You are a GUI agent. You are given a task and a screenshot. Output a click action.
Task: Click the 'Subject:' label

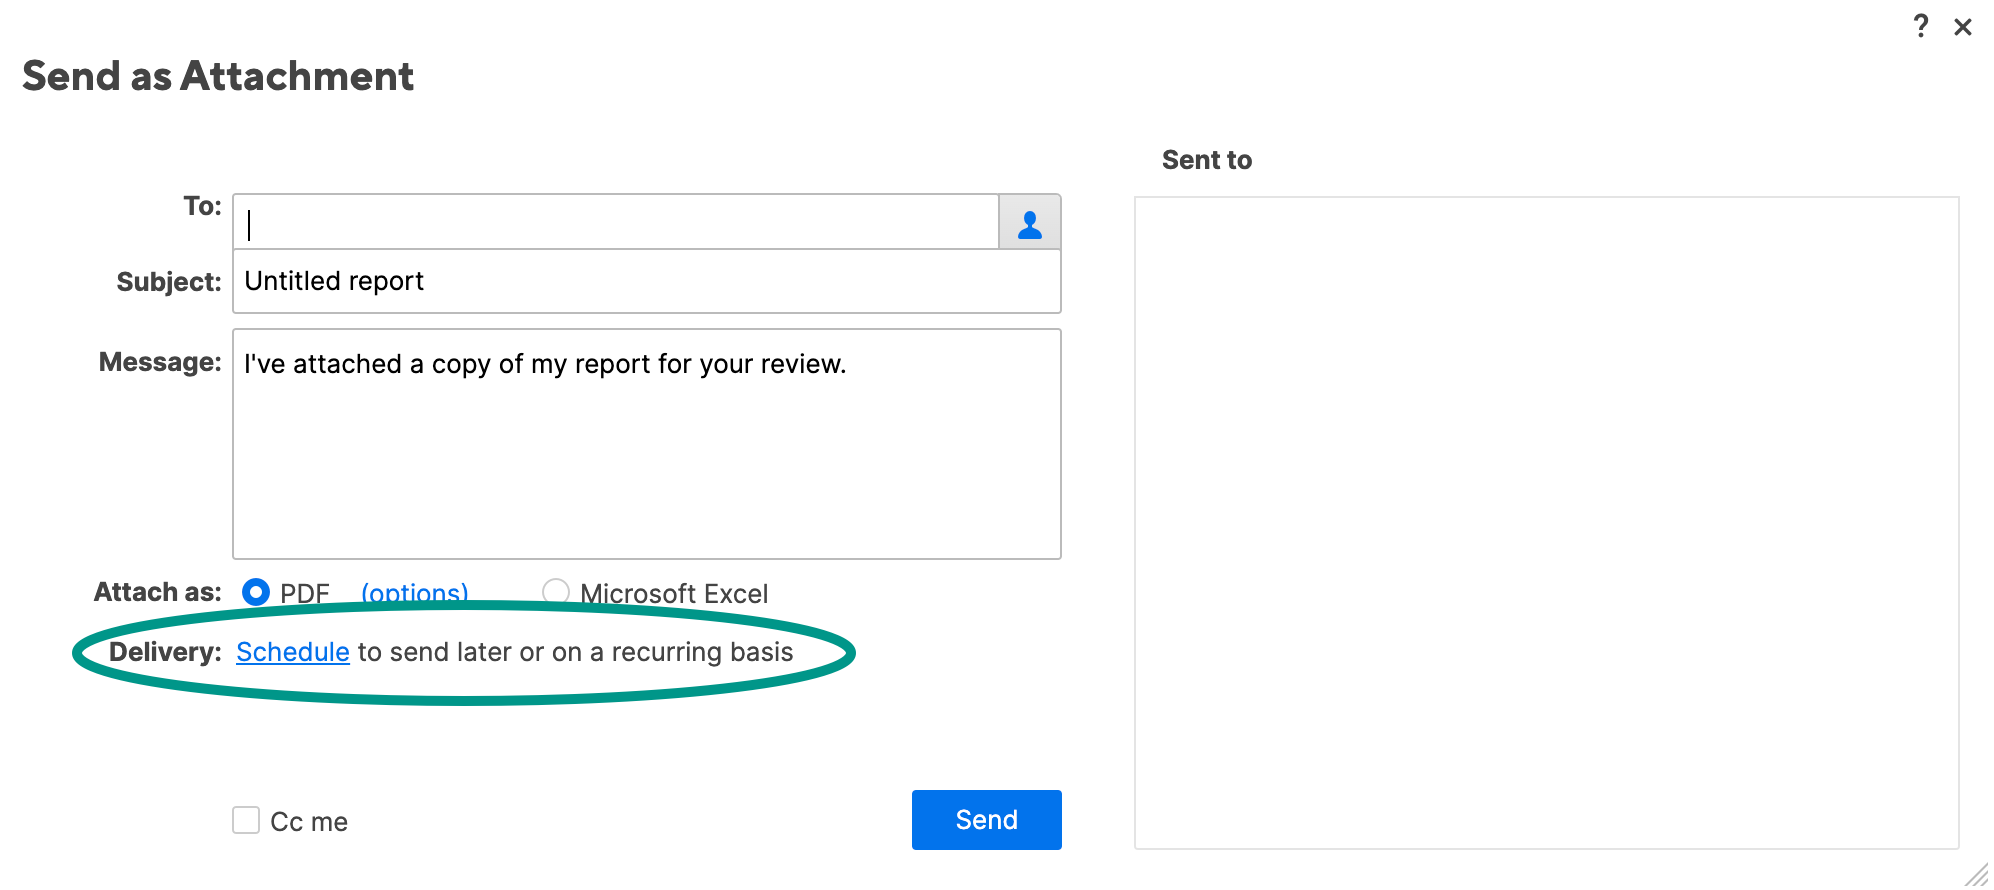click(x=169, y=282)
